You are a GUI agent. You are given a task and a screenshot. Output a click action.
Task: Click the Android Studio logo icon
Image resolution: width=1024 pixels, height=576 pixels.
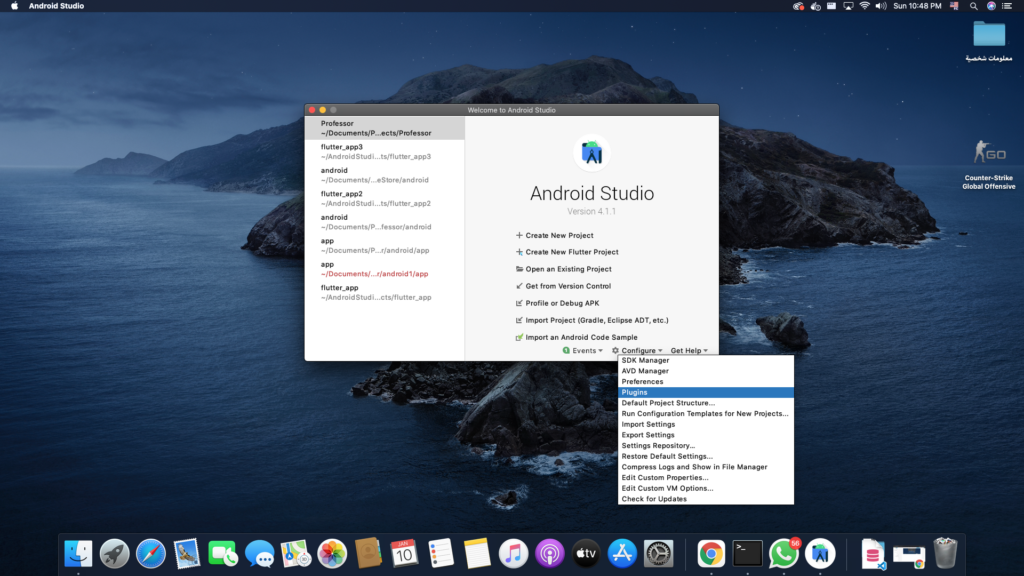pyautogui.click(x=592, y=153)
